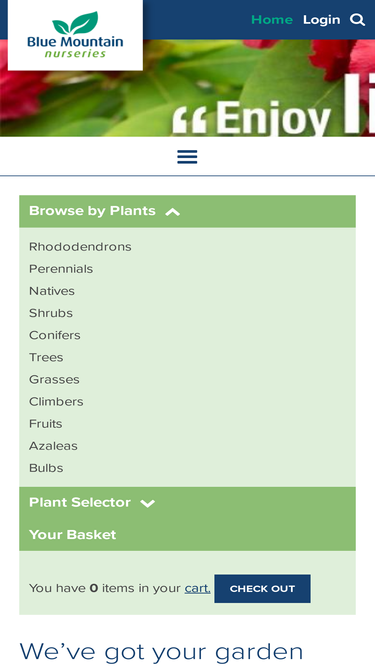
Task: Browse the Perennials category
Action: (61, 269)
